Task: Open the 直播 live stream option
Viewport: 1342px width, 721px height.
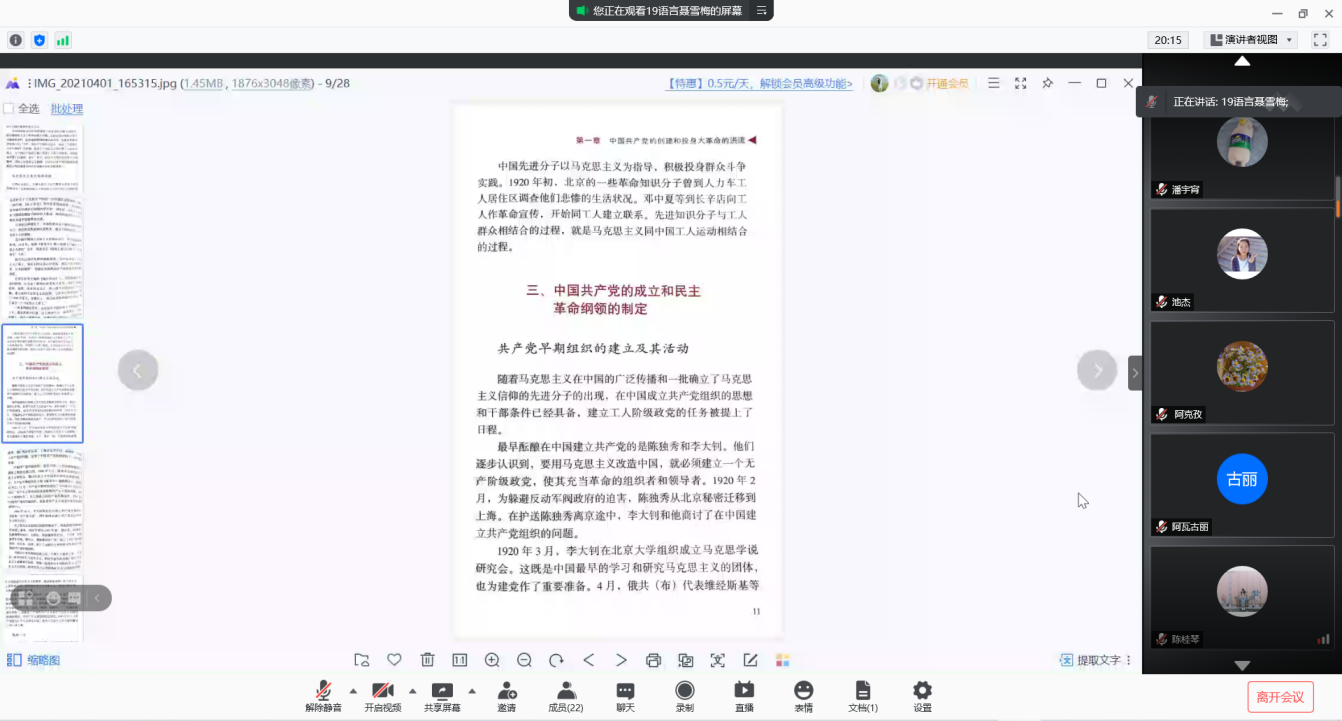Action: pyautogui.click(x=744, y=696)
